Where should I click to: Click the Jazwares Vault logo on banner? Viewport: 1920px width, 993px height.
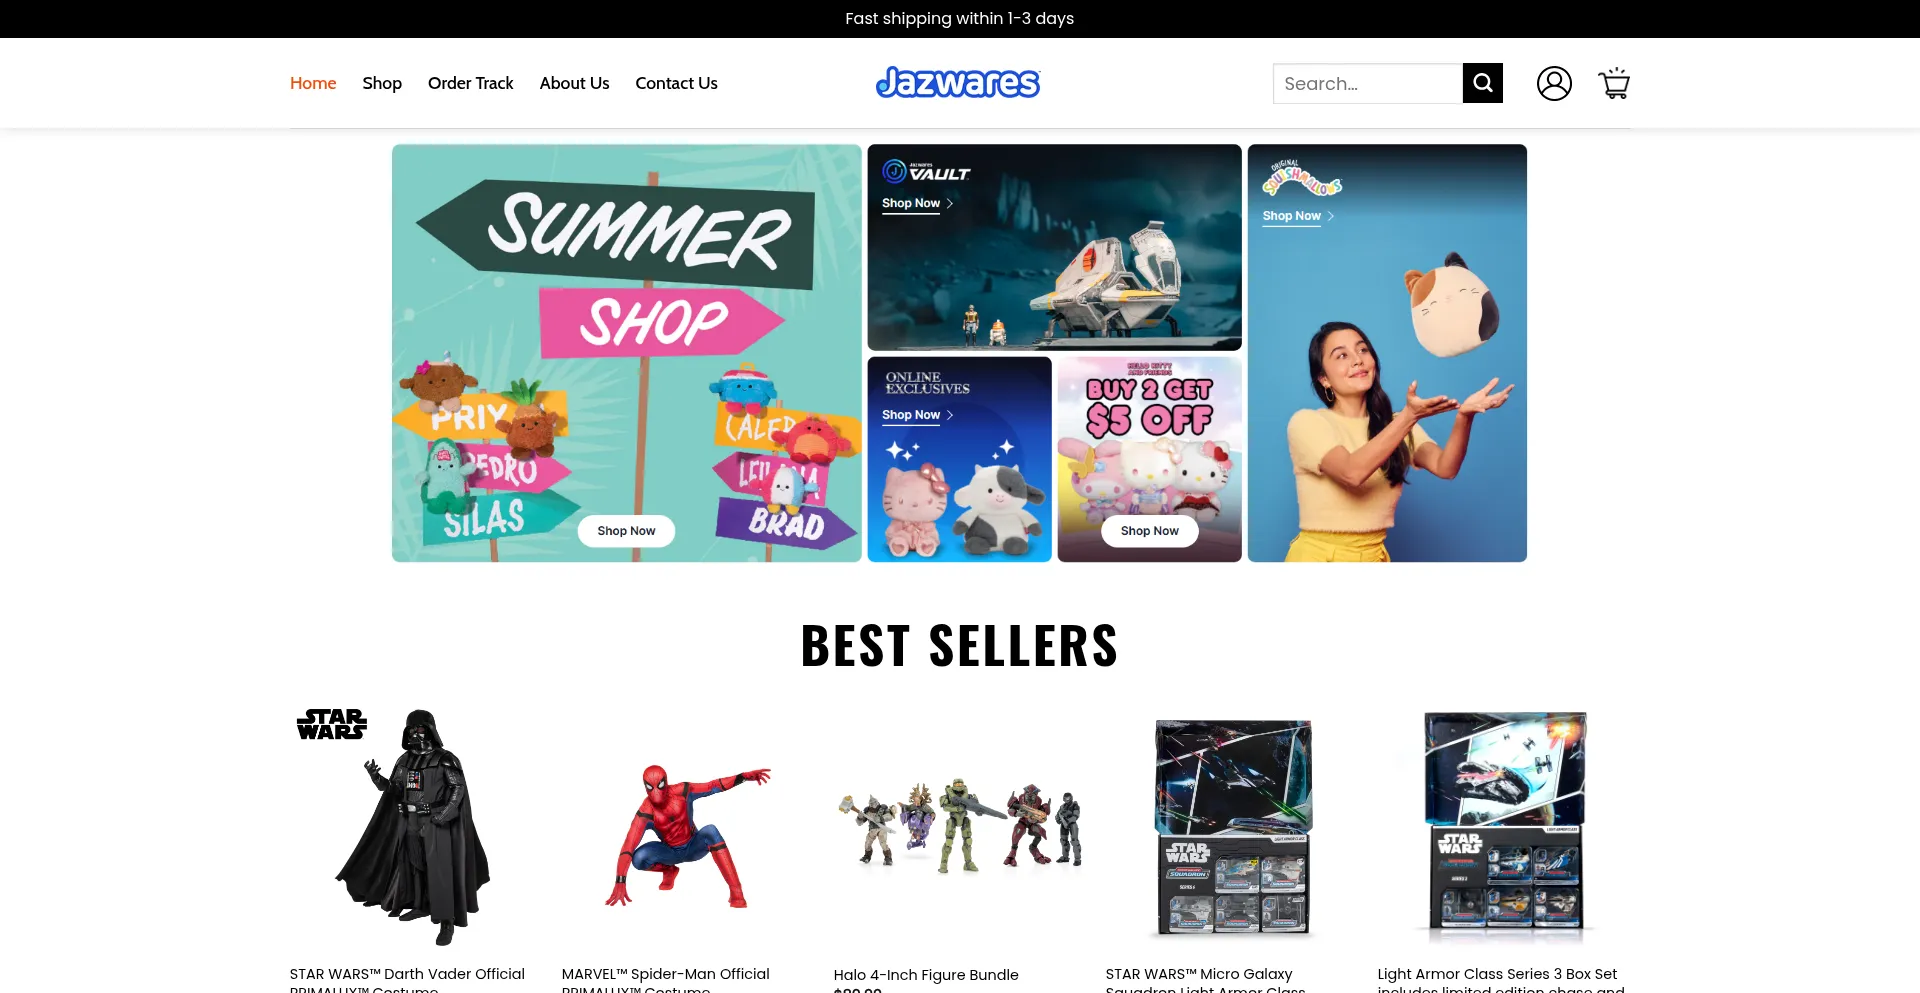926,172
